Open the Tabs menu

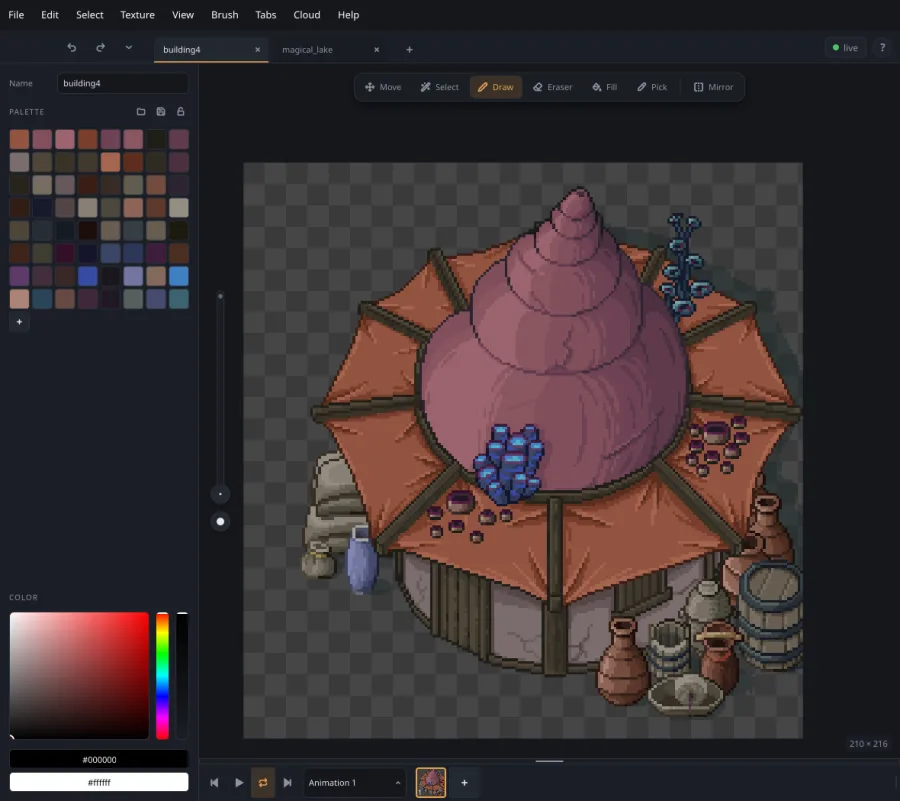266,15
